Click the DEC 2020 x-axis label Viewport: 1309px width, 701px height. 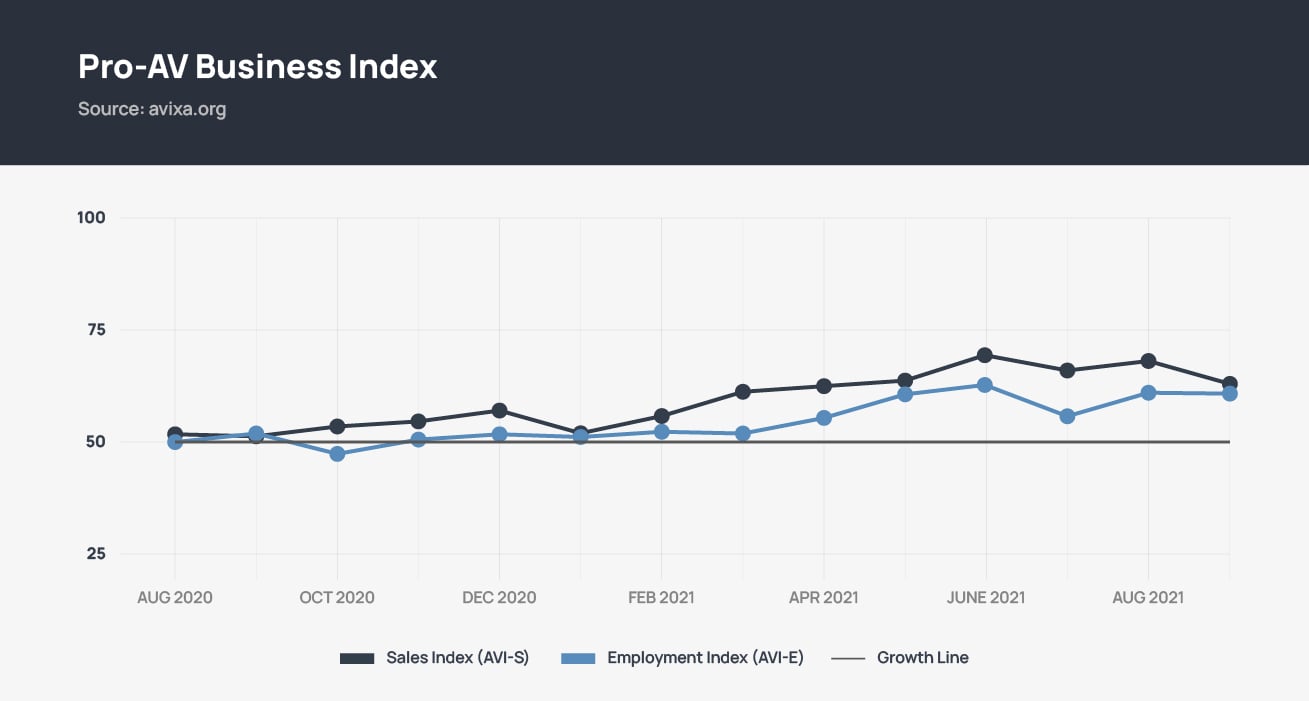pos(499,598)
